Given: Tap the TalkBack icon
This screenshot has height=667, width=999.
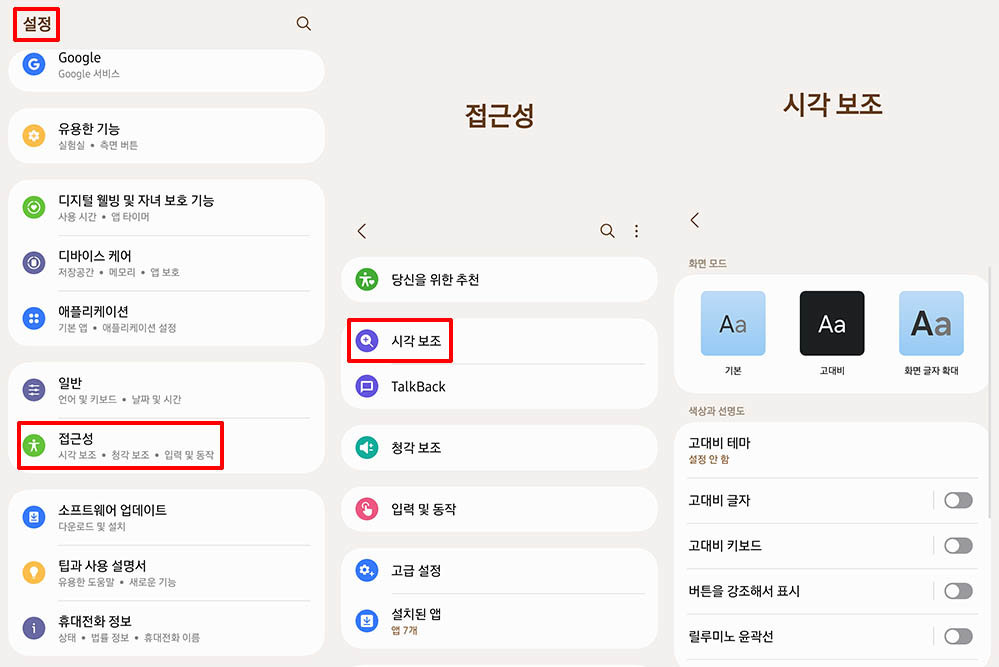Looking at the screenshot, I should 367,387.
